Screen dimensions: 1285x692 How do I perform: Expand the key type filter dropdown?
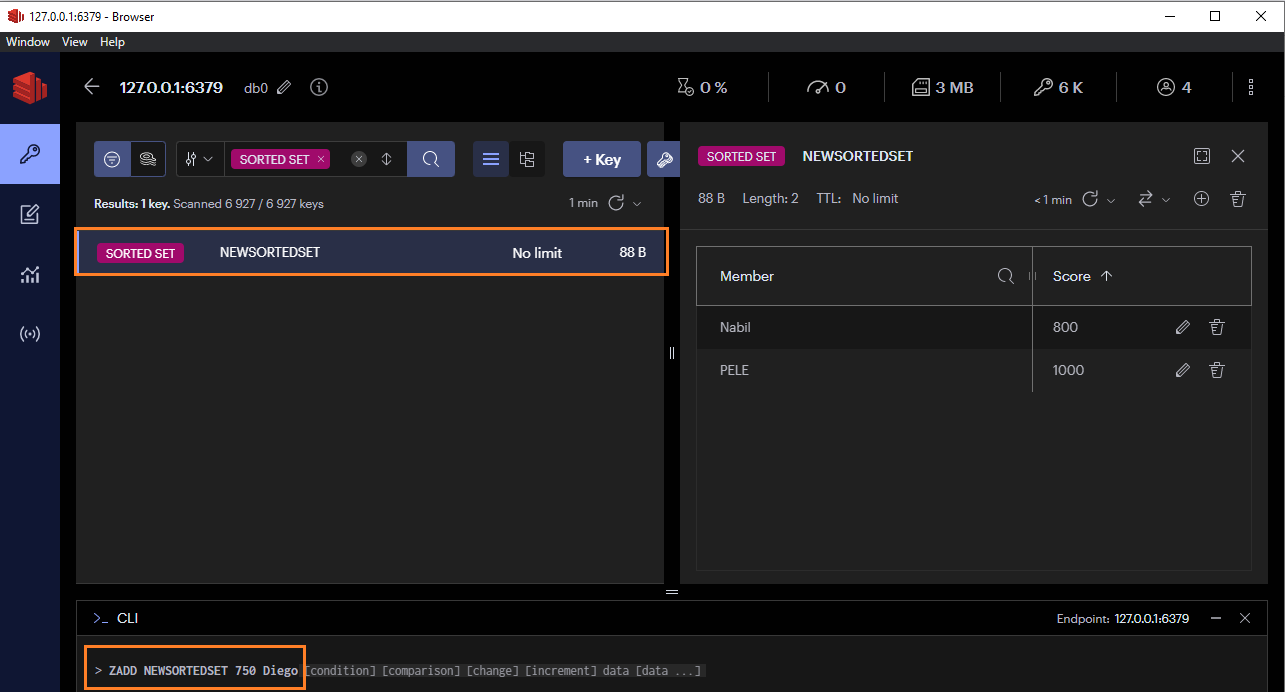coord(200,159)
